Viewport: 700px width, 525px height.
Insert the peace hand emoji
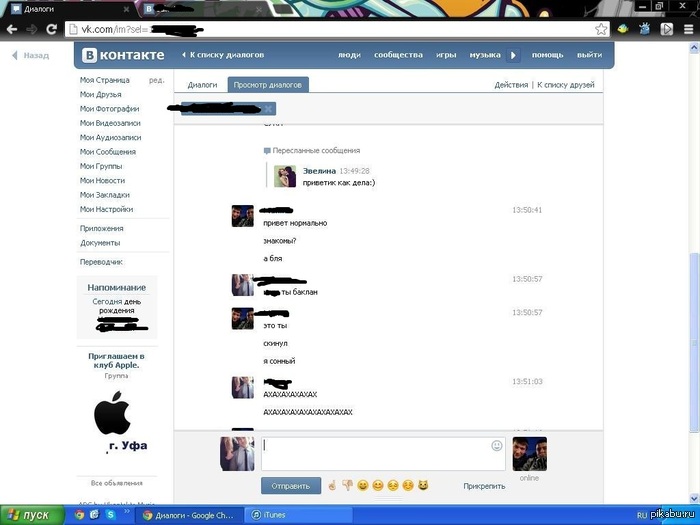tap(332, 485)
